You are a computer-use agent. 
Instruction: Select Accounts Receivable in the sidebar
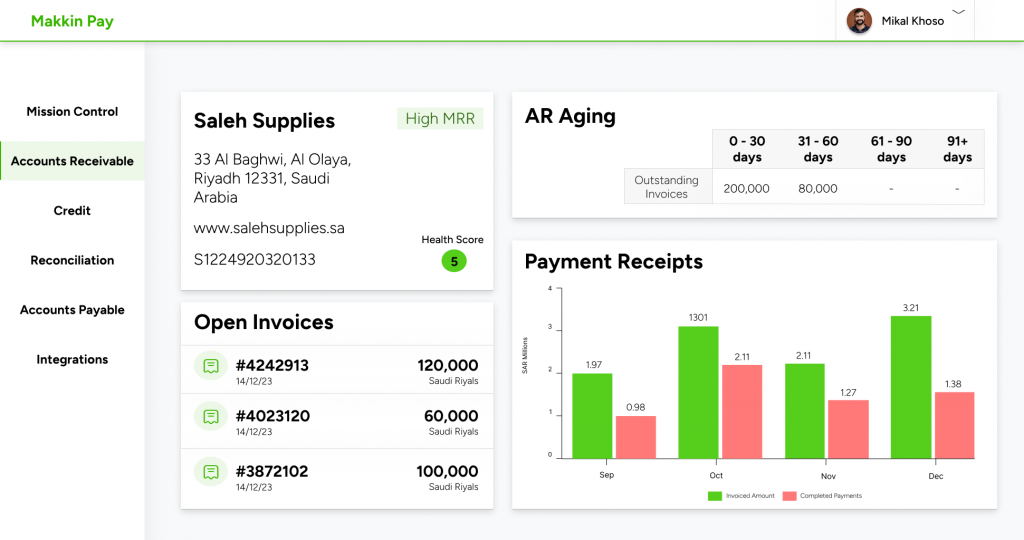pyautogui.click(x=72, y=161)
